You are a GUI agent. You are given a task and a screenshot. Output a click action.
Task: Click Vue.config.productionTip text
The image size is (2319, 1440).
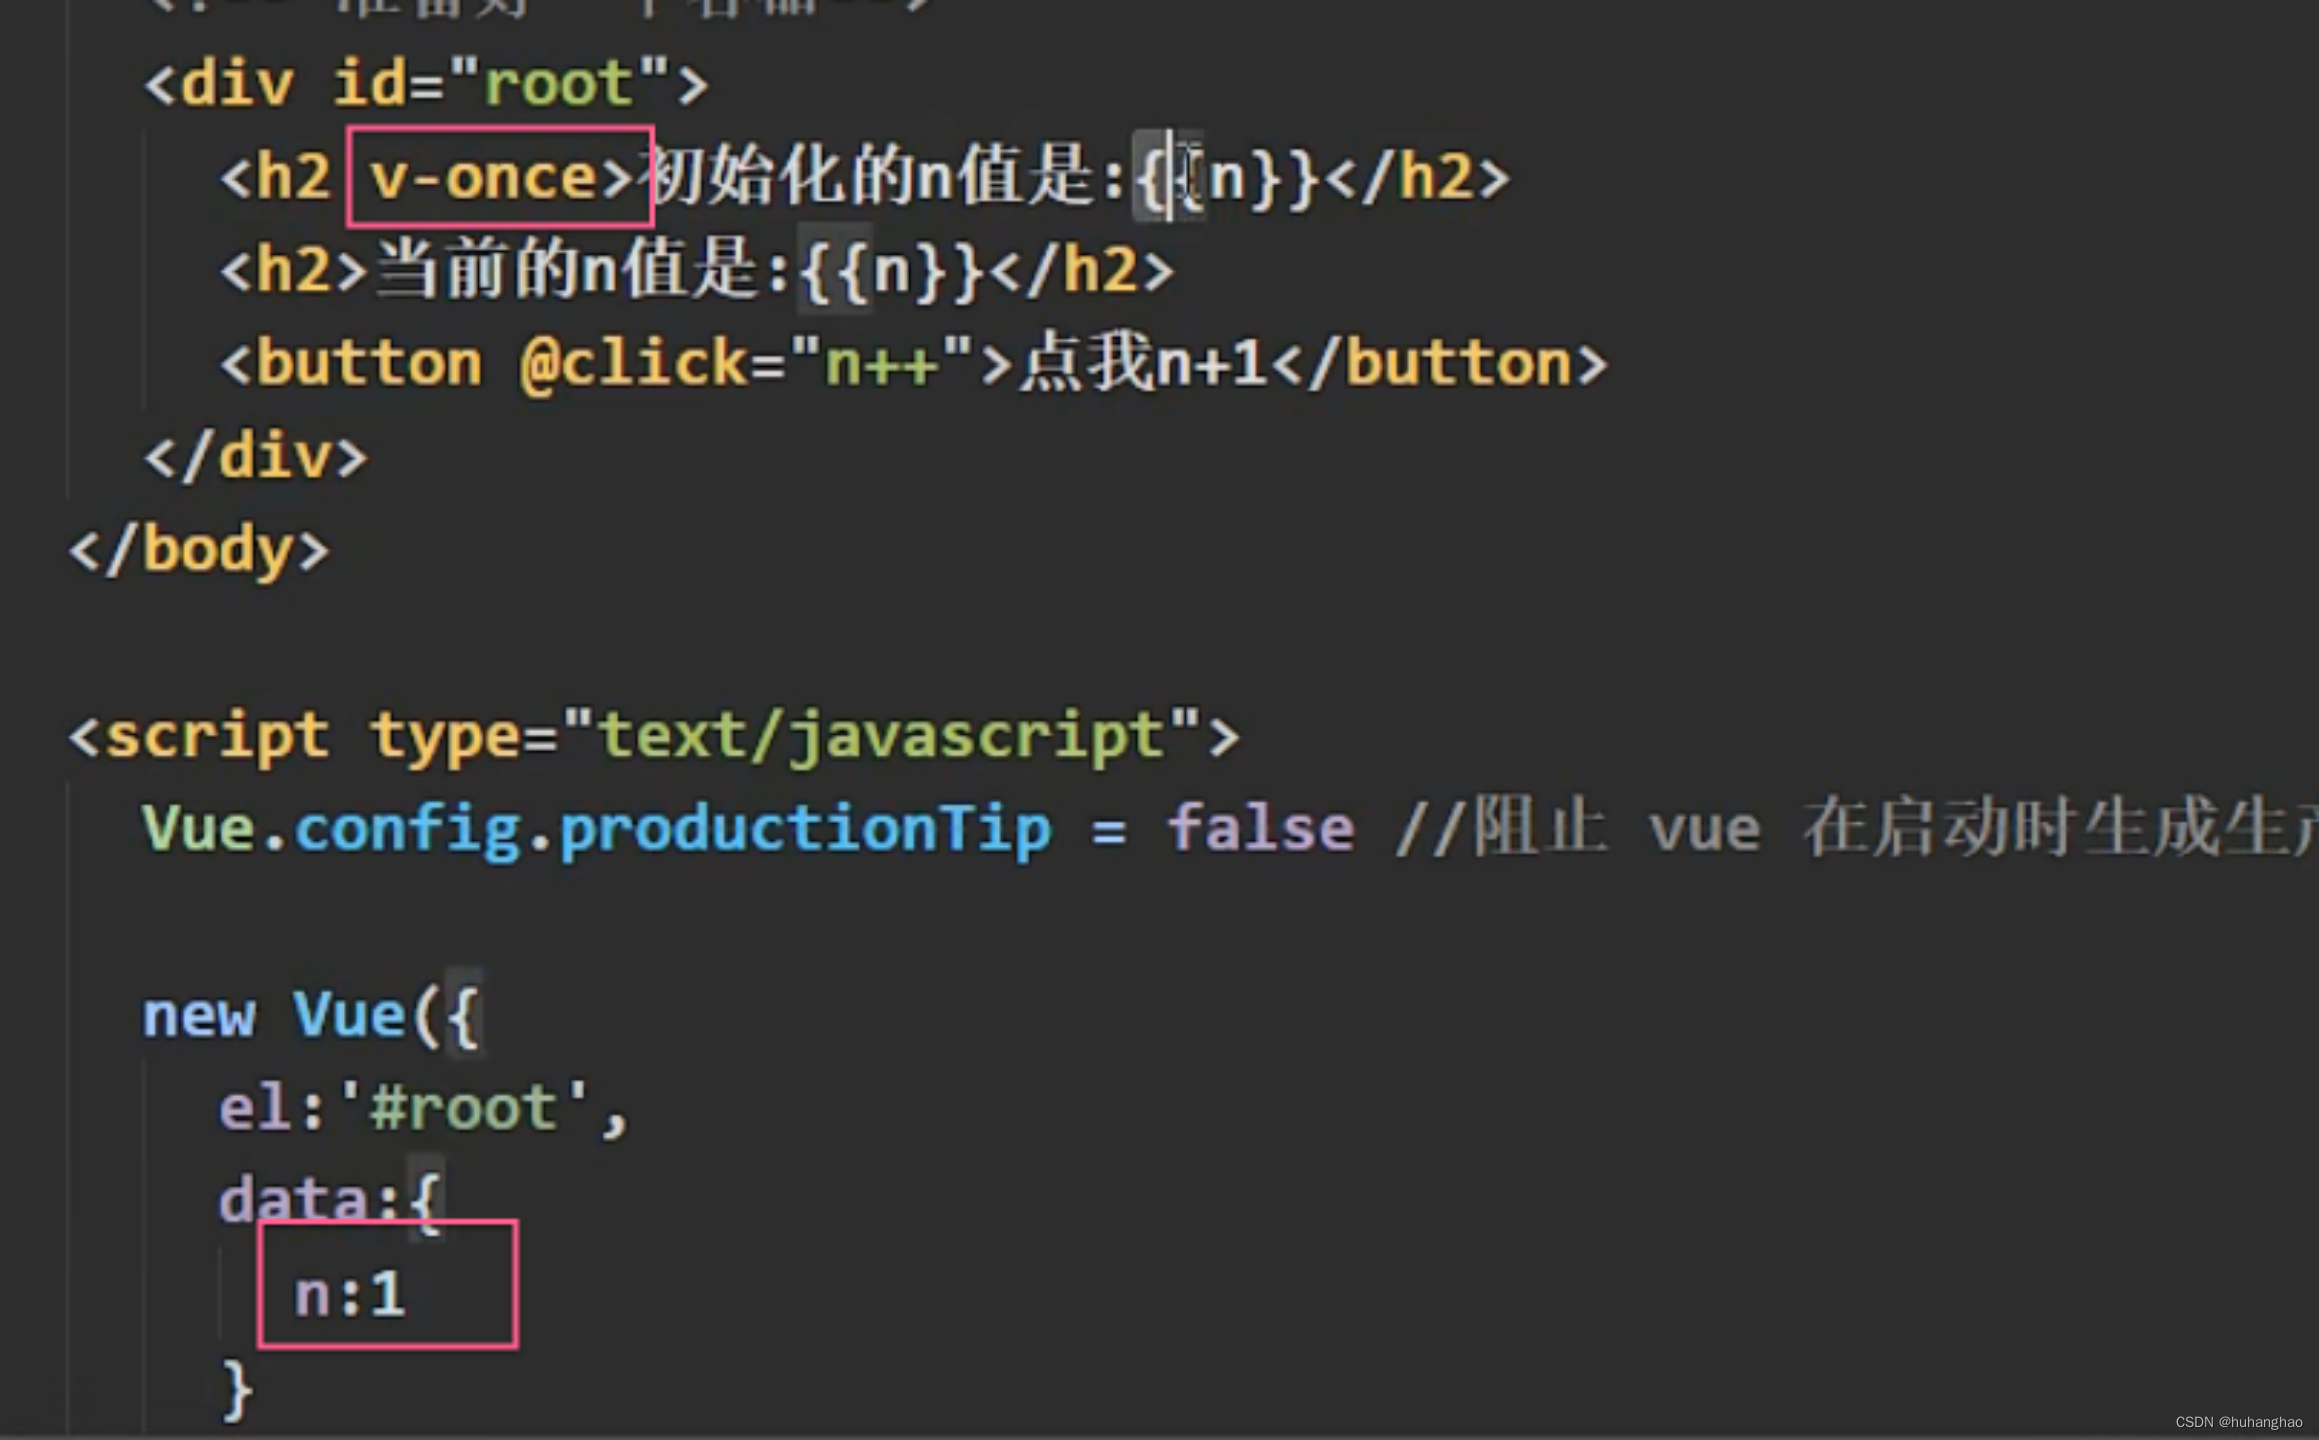tap(596, 830)
